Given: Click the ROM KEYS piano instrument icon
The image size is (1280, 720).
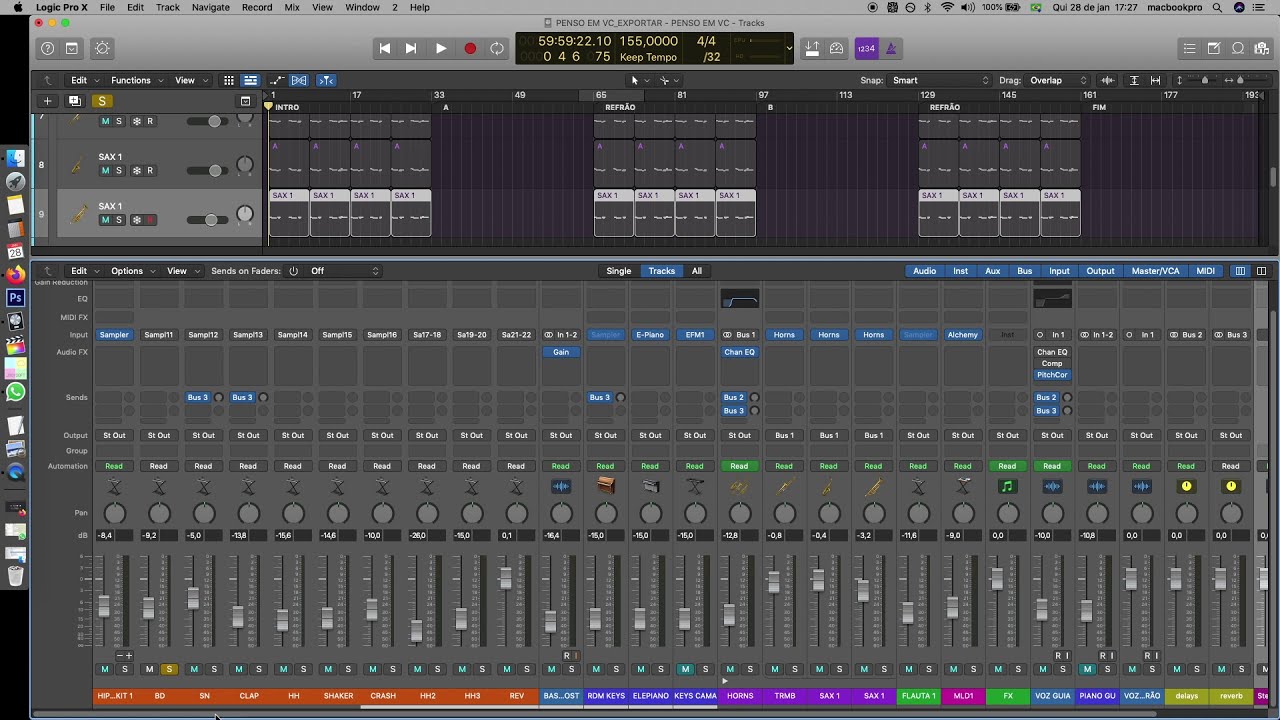Looking at the screenshot, I should (605, 486).
